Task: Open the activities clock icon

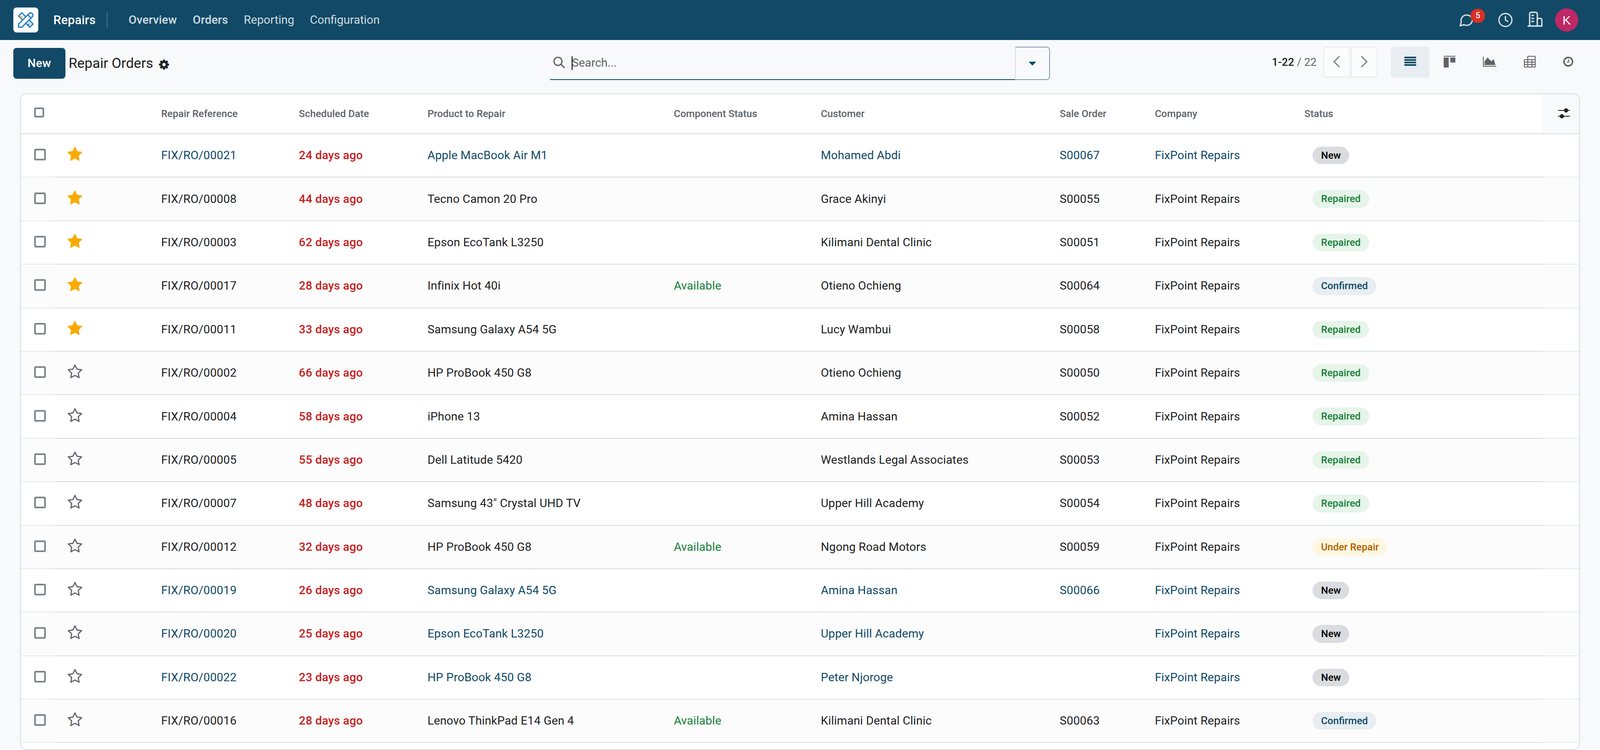Action: click(x=1505, y=20)
